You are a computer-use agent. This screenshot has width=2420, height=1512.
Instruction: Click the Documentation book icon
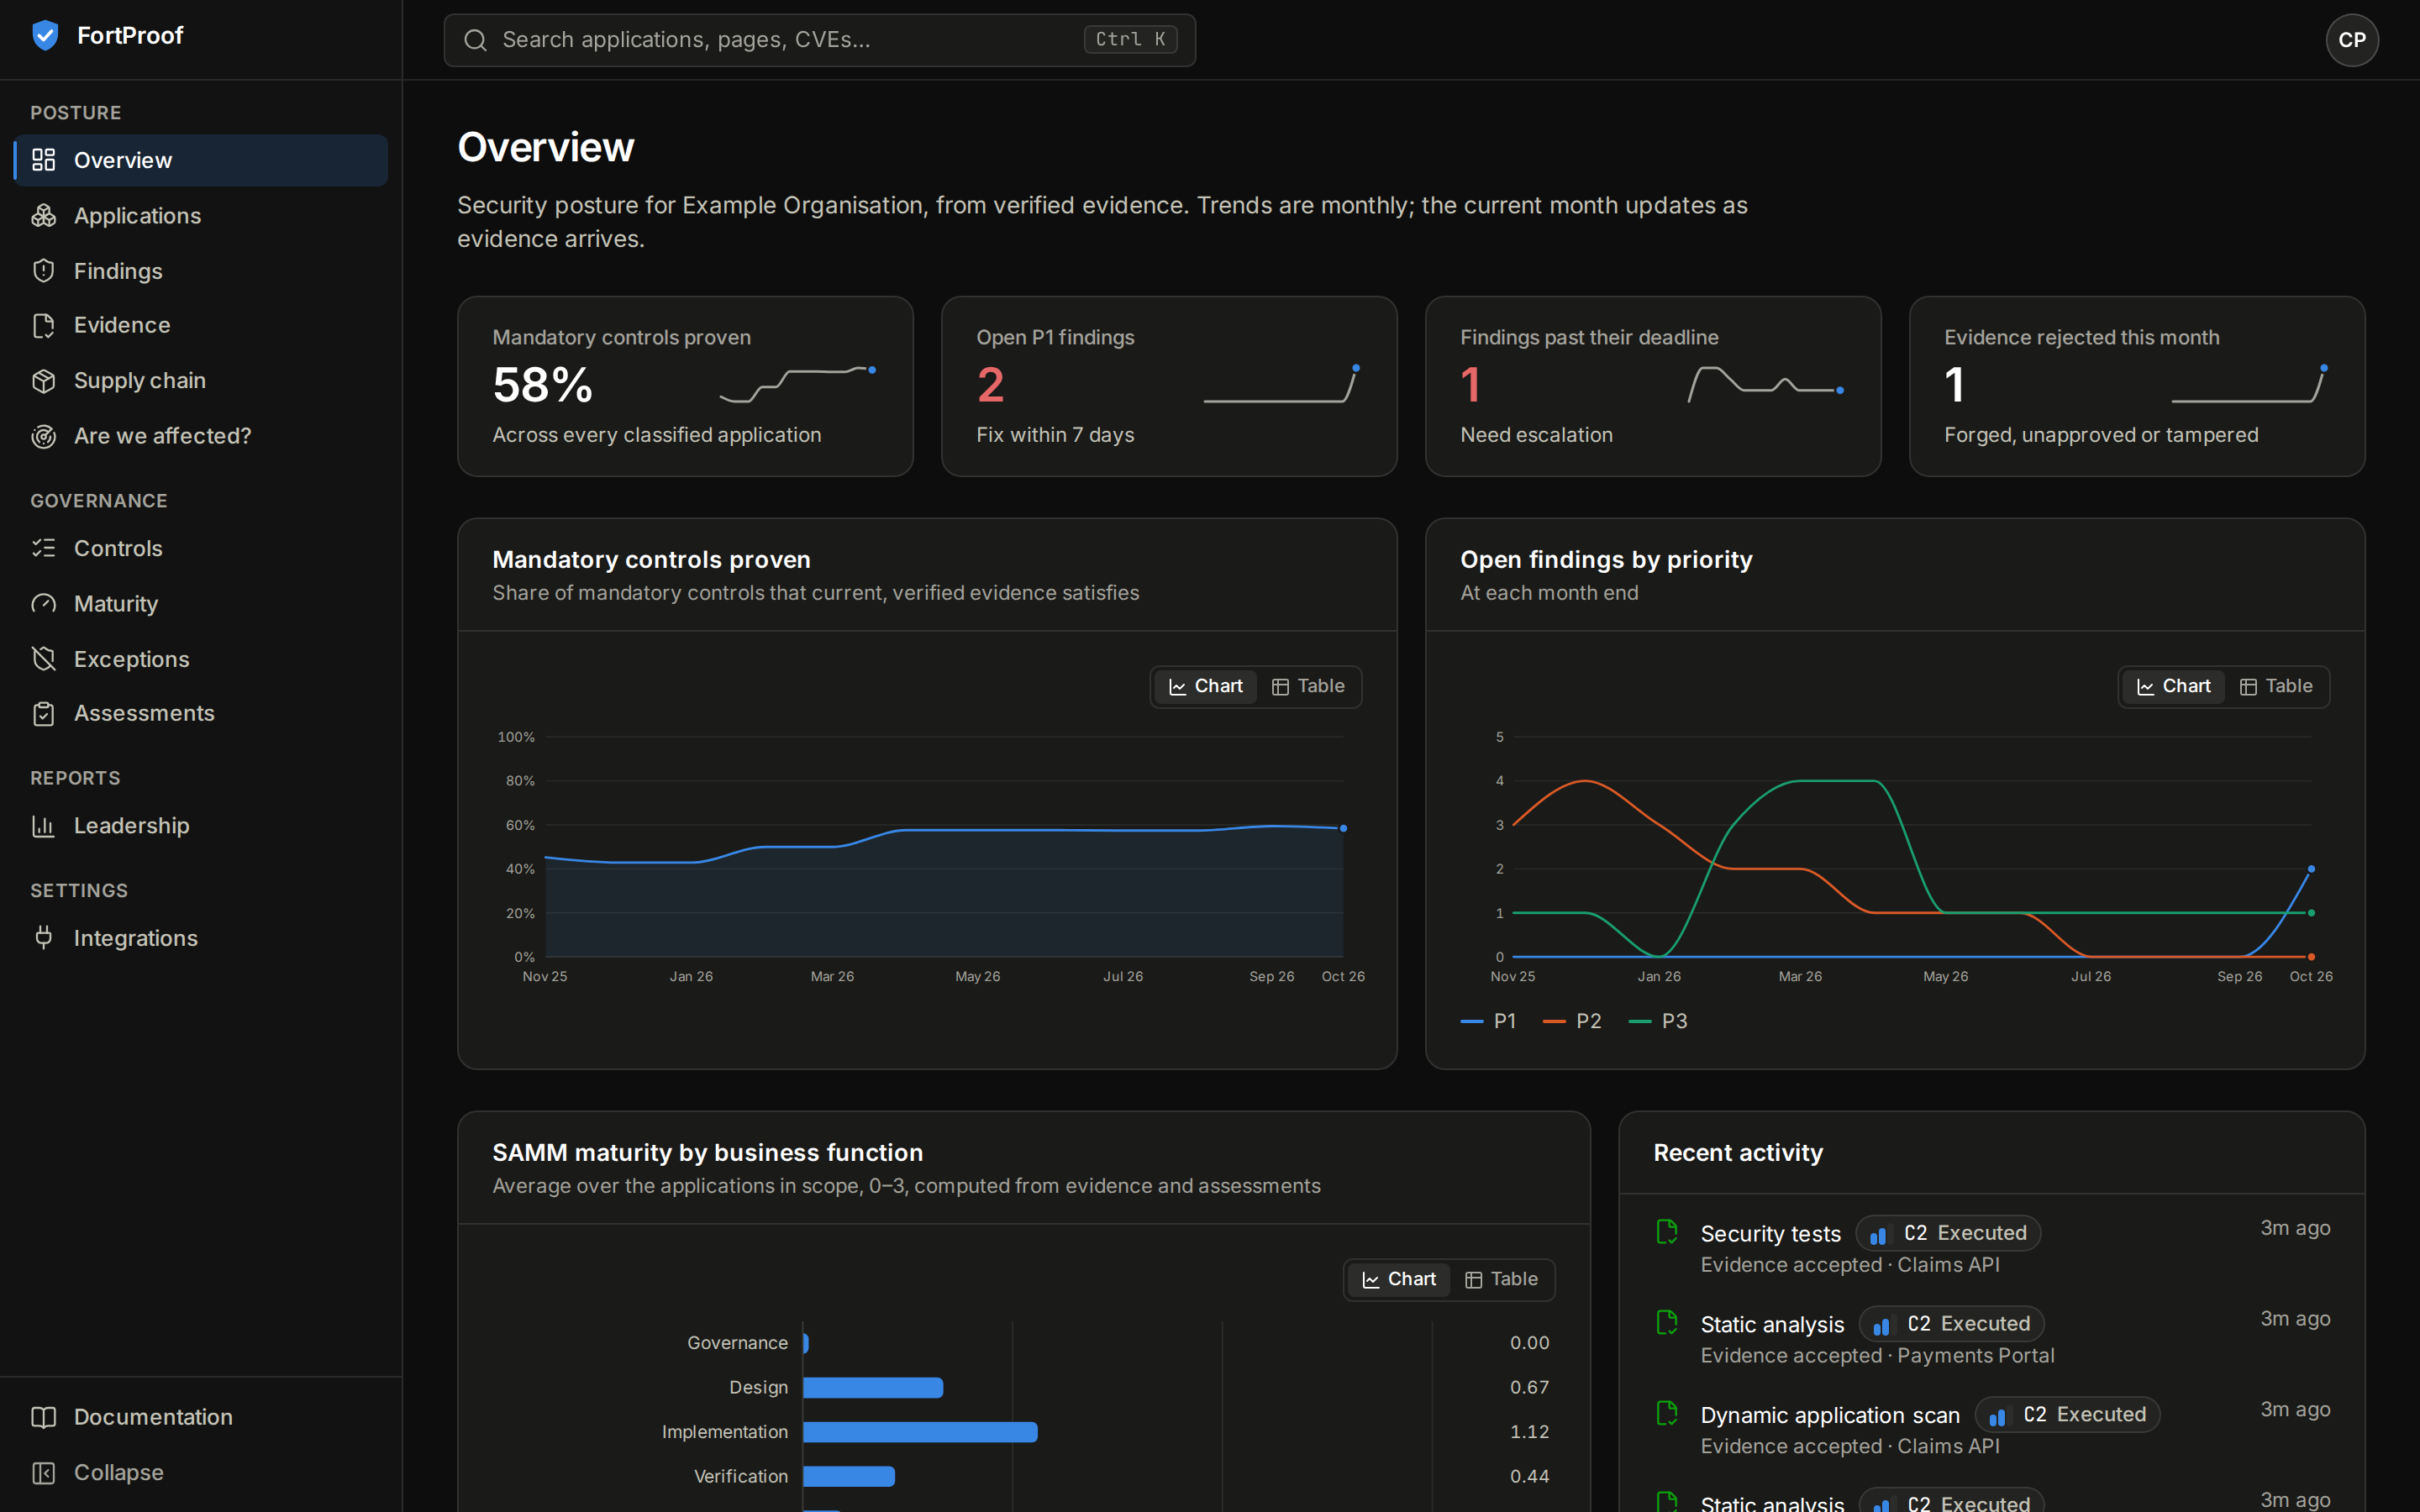(x=43, y=1417)
